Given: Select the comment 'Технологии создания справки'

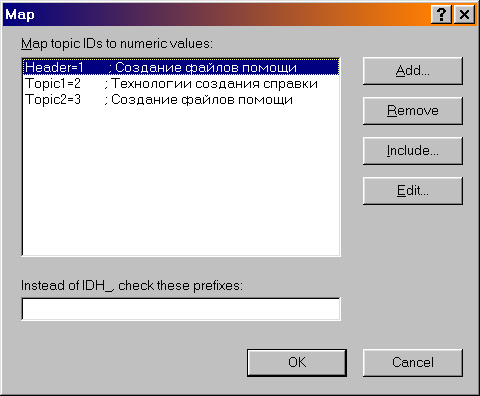Looking at the screenshot, I should point(214,83).
